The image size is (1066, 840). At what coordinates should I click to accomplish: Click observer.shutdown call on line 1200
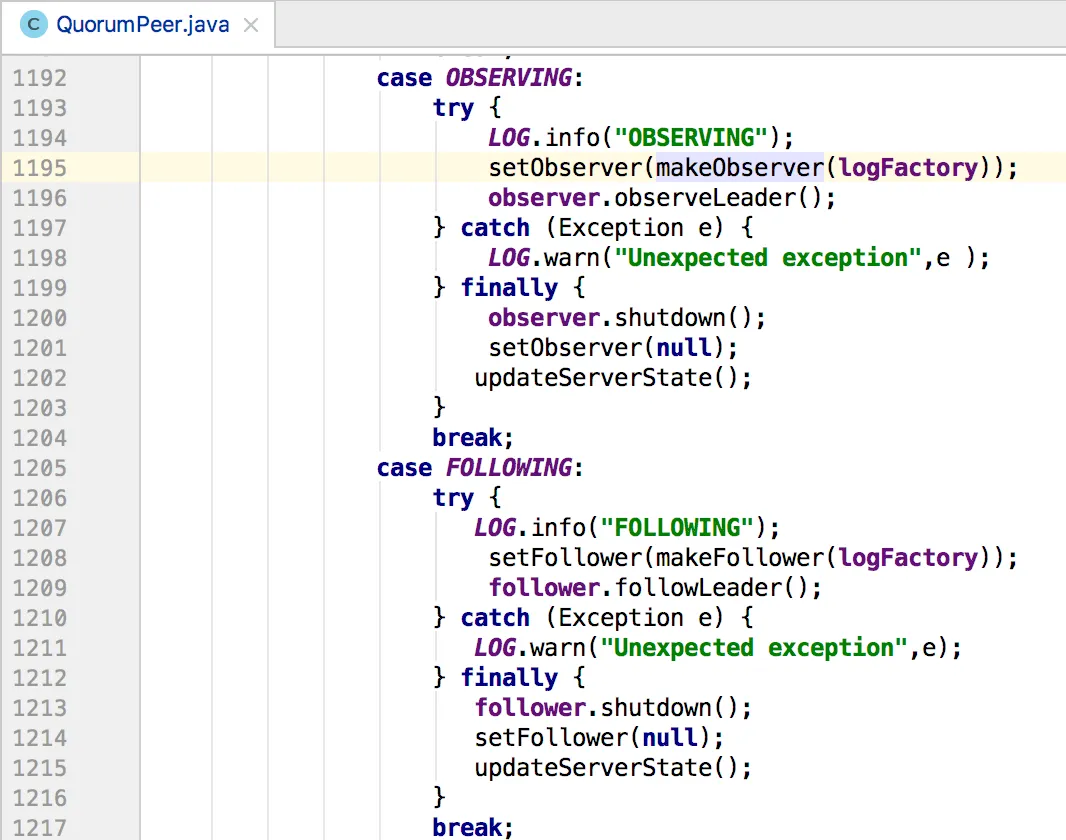click(x=626, y=318)
